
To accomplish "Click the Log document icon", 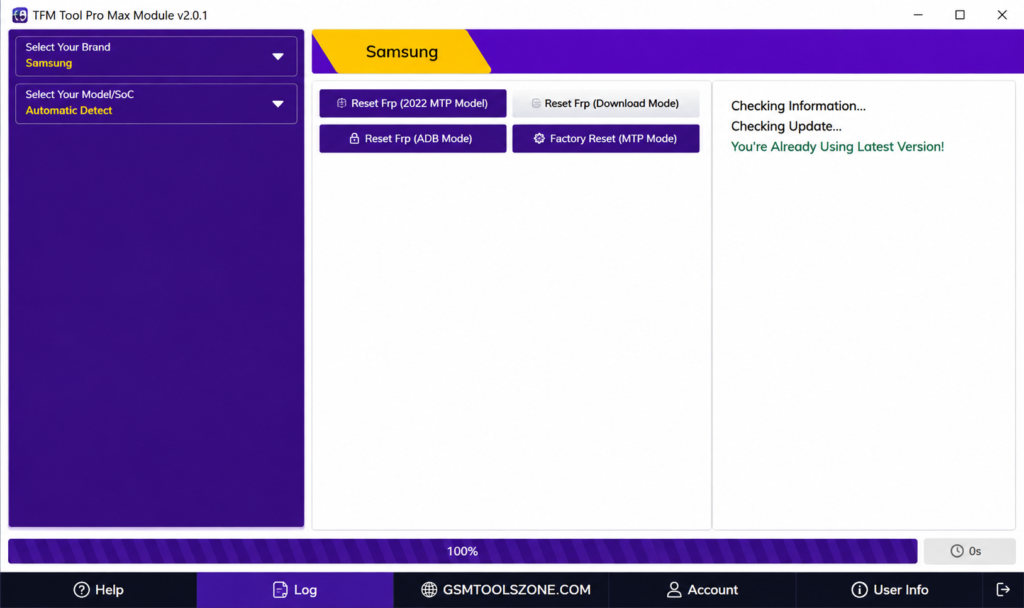I will [x=280, y=590].
